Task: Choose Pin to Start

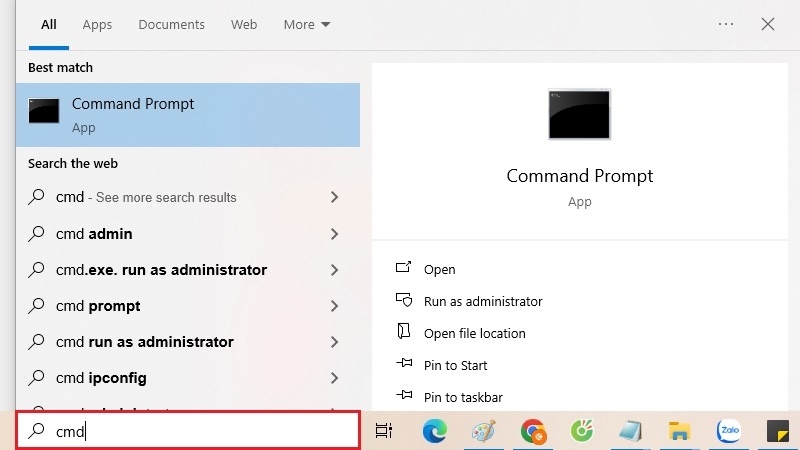Action: click(x=455, y=365)
